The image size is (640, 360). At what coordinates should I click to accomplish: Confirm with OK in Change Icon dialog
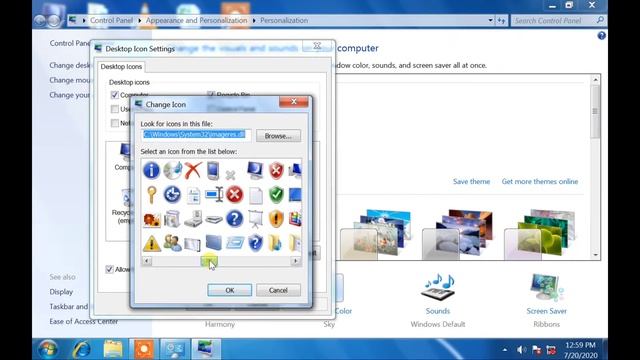tap(230, 290)
